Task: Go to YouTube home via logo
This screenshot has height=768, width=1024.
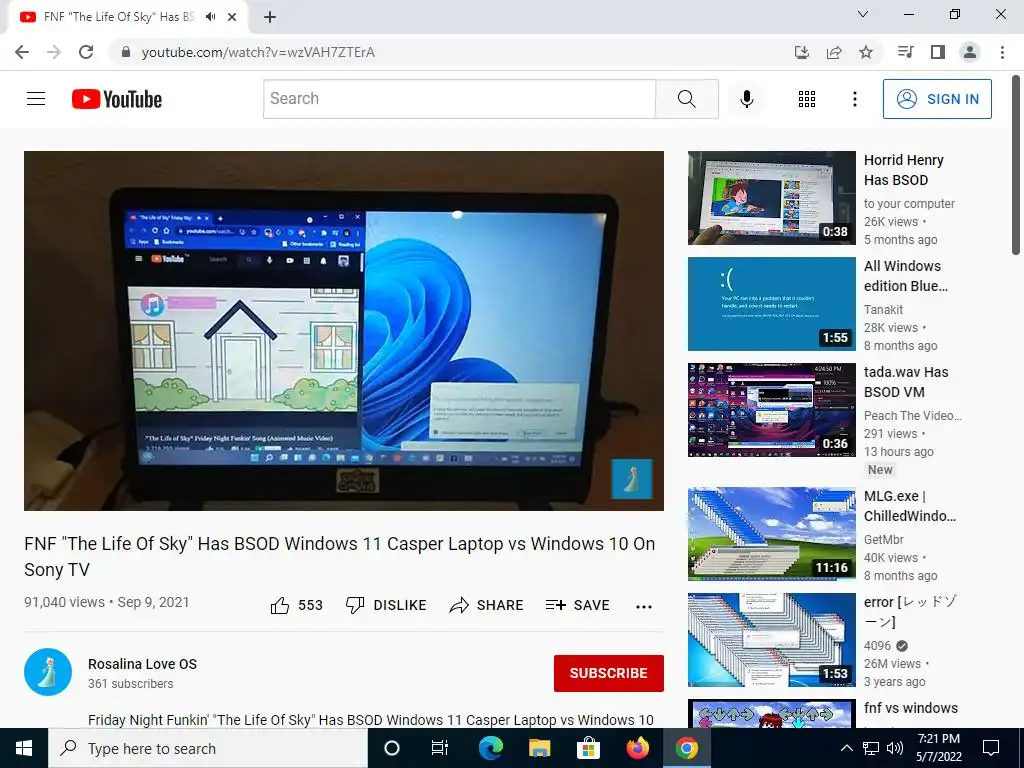Action: click(x=117, y=99)
